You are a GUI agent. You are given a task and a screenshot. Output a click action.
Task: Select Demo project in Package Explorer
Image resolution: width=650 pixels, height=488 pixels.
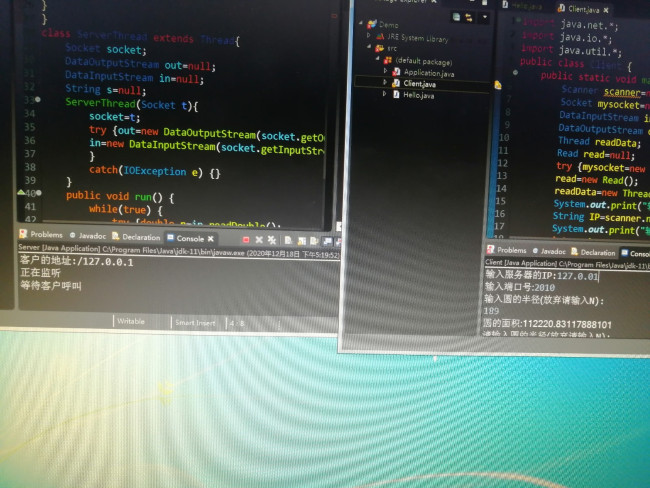(x=388, y=25)
